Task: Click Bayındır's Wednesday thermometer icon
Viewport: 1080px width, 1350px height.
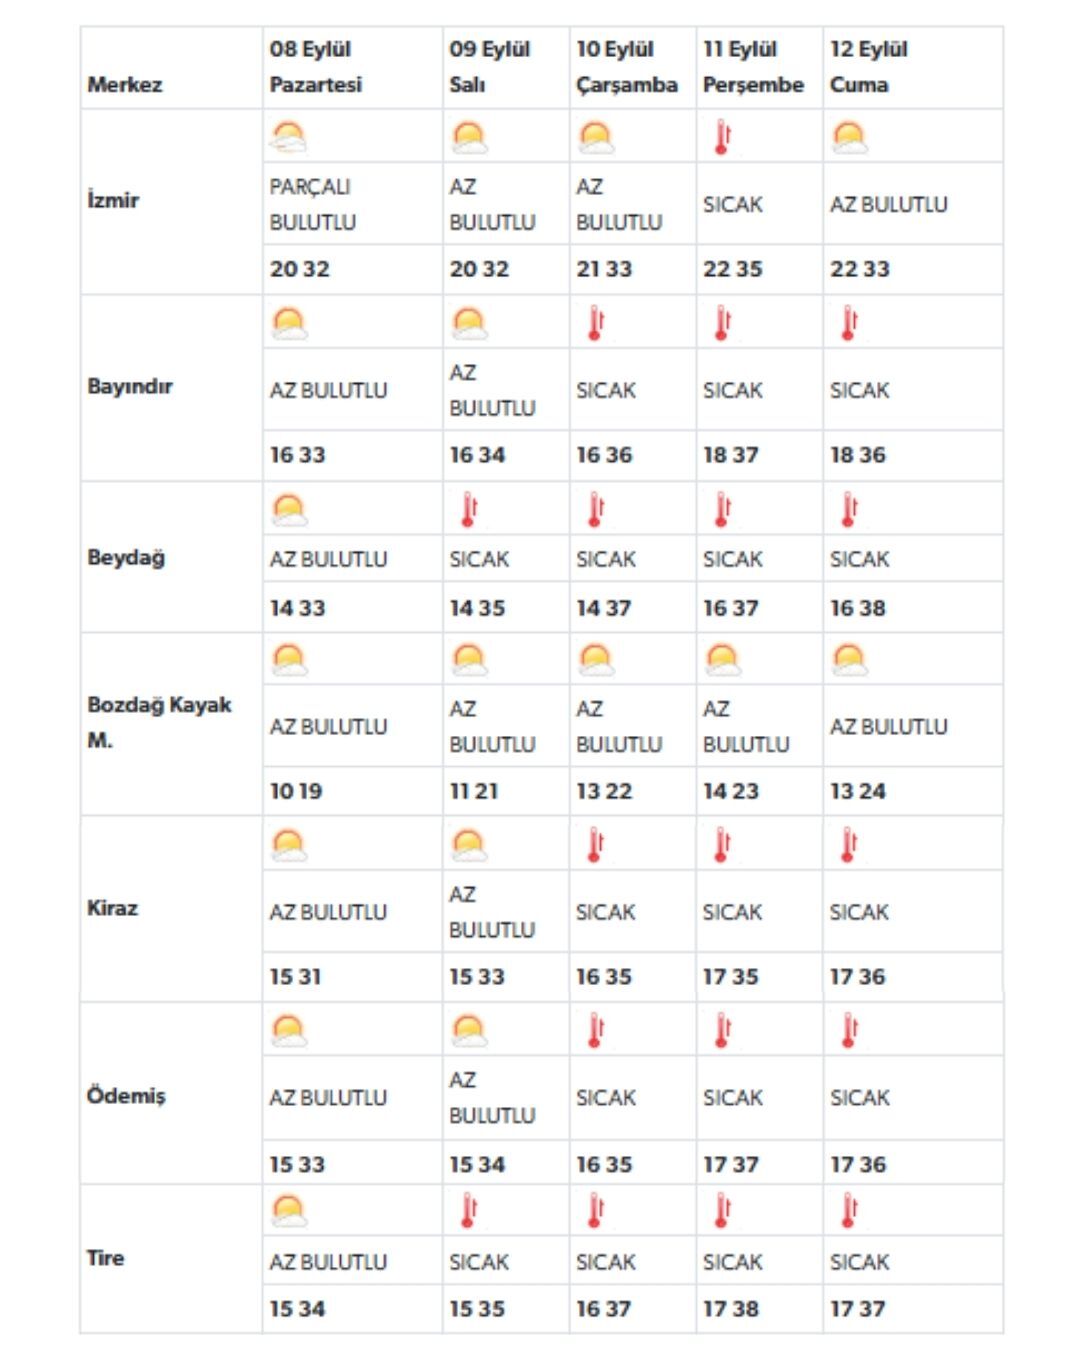Action: pos(596,323)
